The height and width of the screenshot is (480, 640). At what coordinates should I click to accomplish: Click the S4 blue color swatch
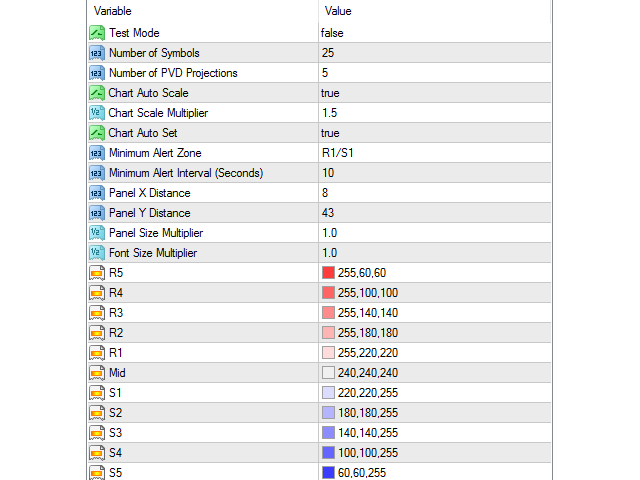pos(329,452)
